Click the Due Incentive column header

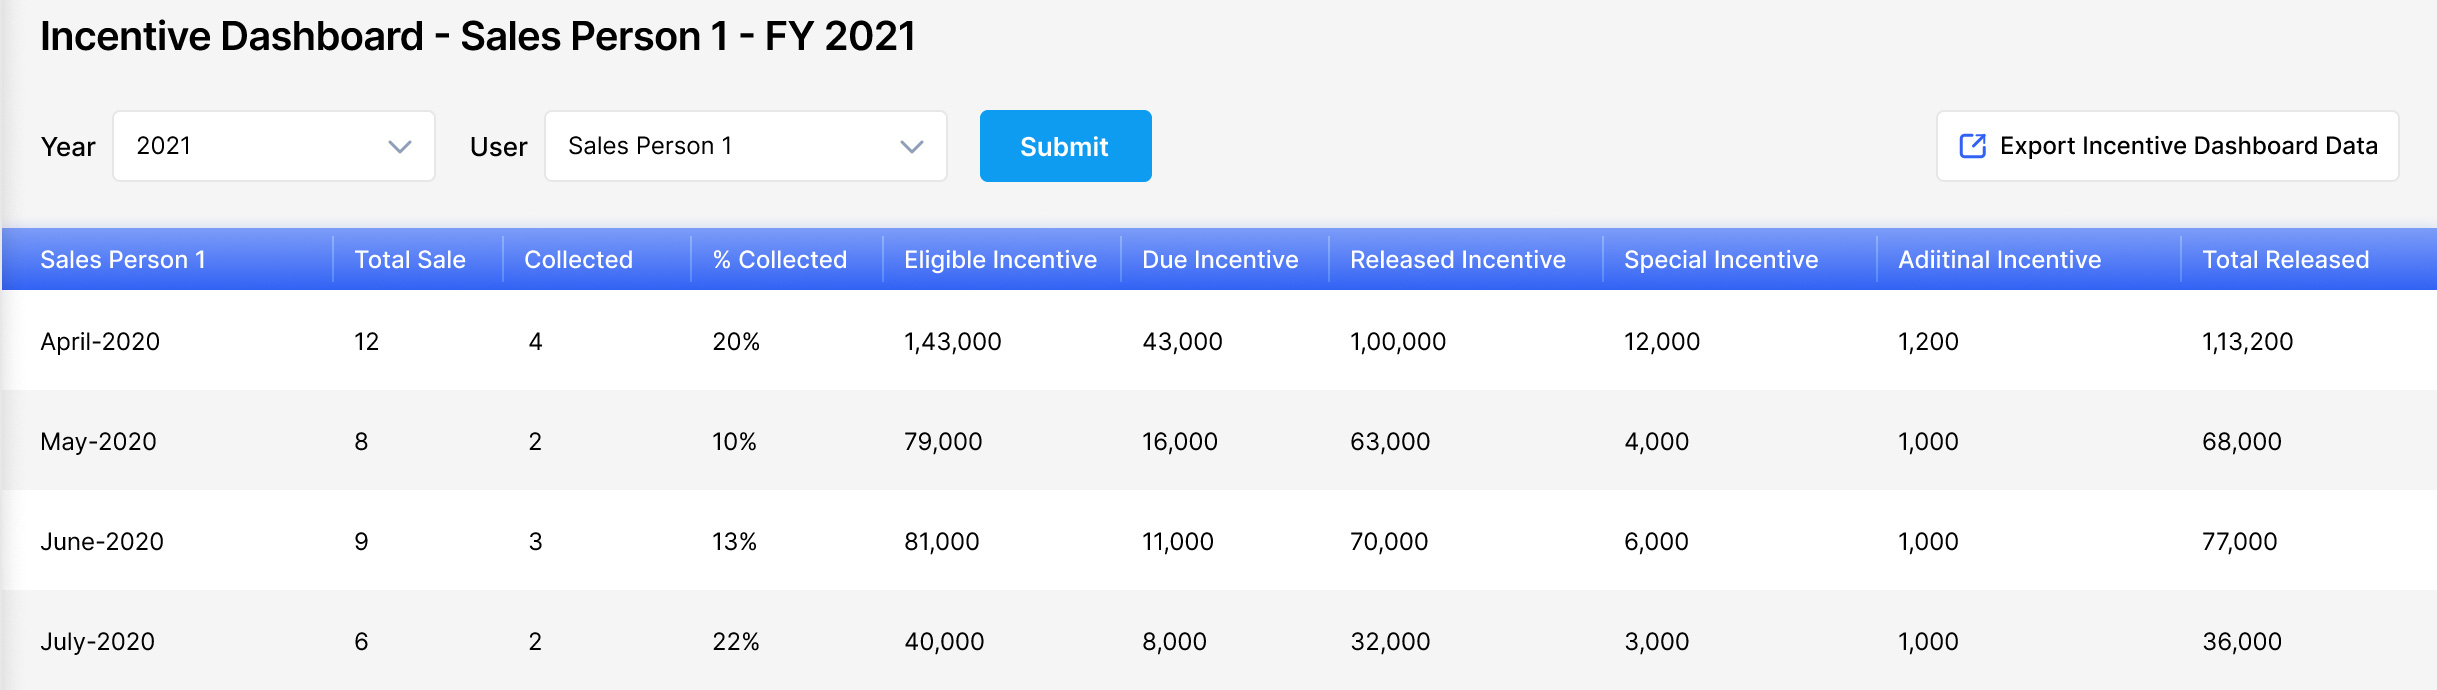coord(1220,260)
